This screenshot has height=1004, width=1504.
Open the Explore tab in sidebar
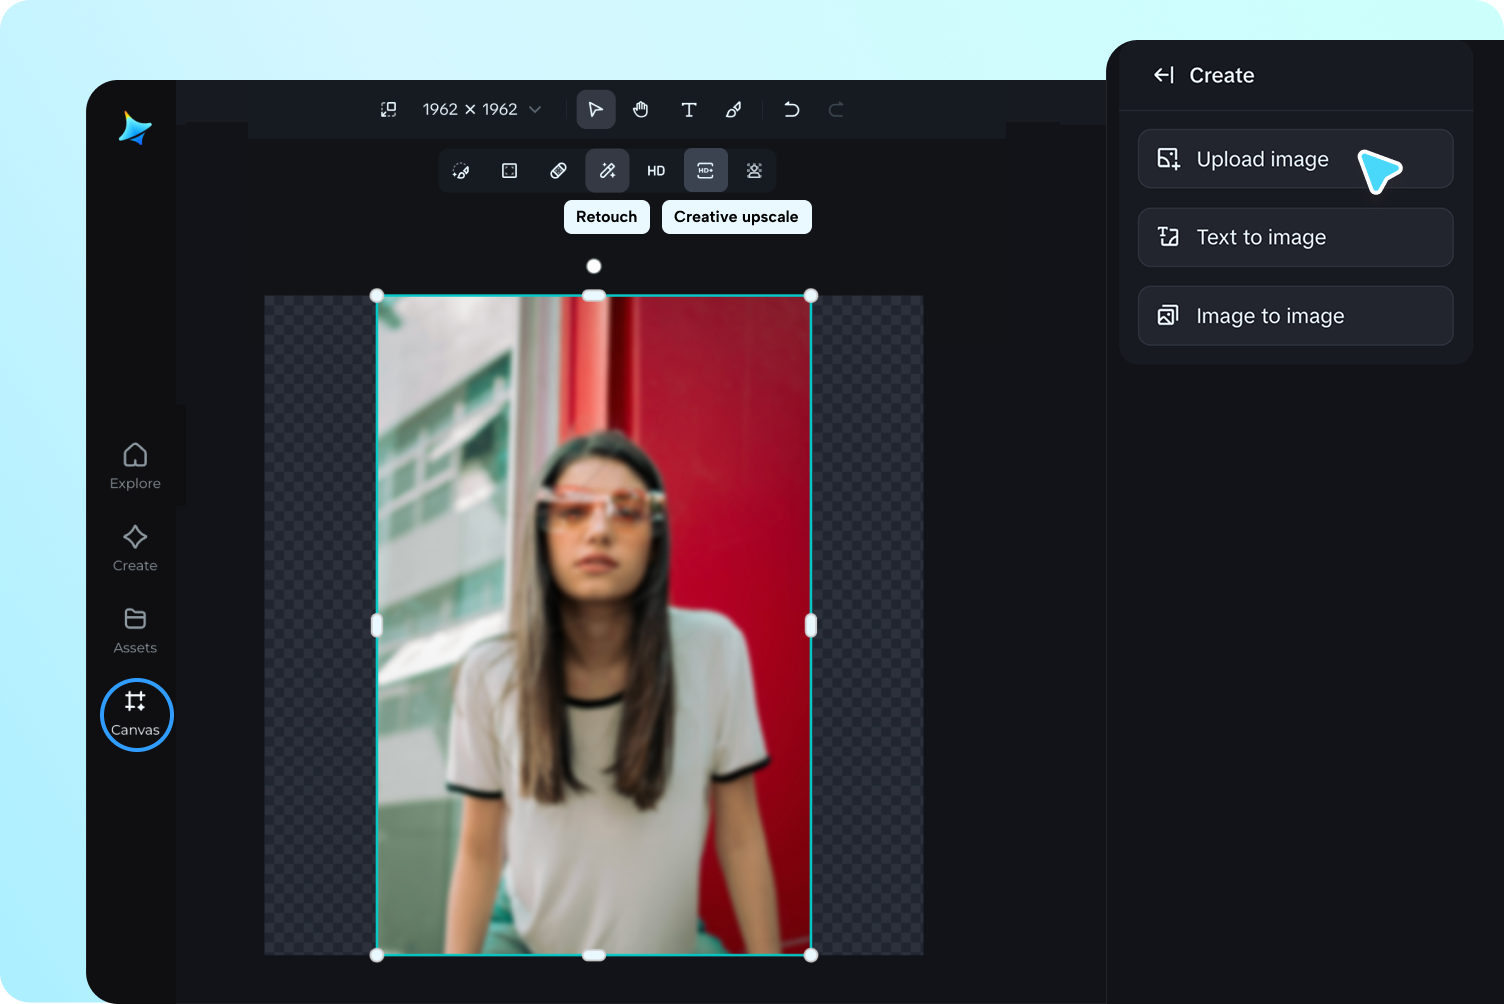click(135, 466)
